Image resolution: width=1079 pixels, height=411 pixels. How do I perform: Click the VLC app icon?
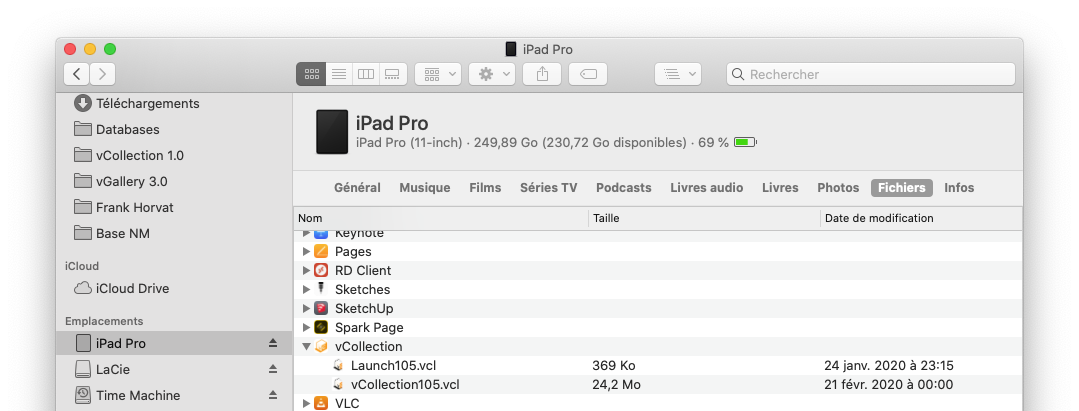click(x=321, y=403)
